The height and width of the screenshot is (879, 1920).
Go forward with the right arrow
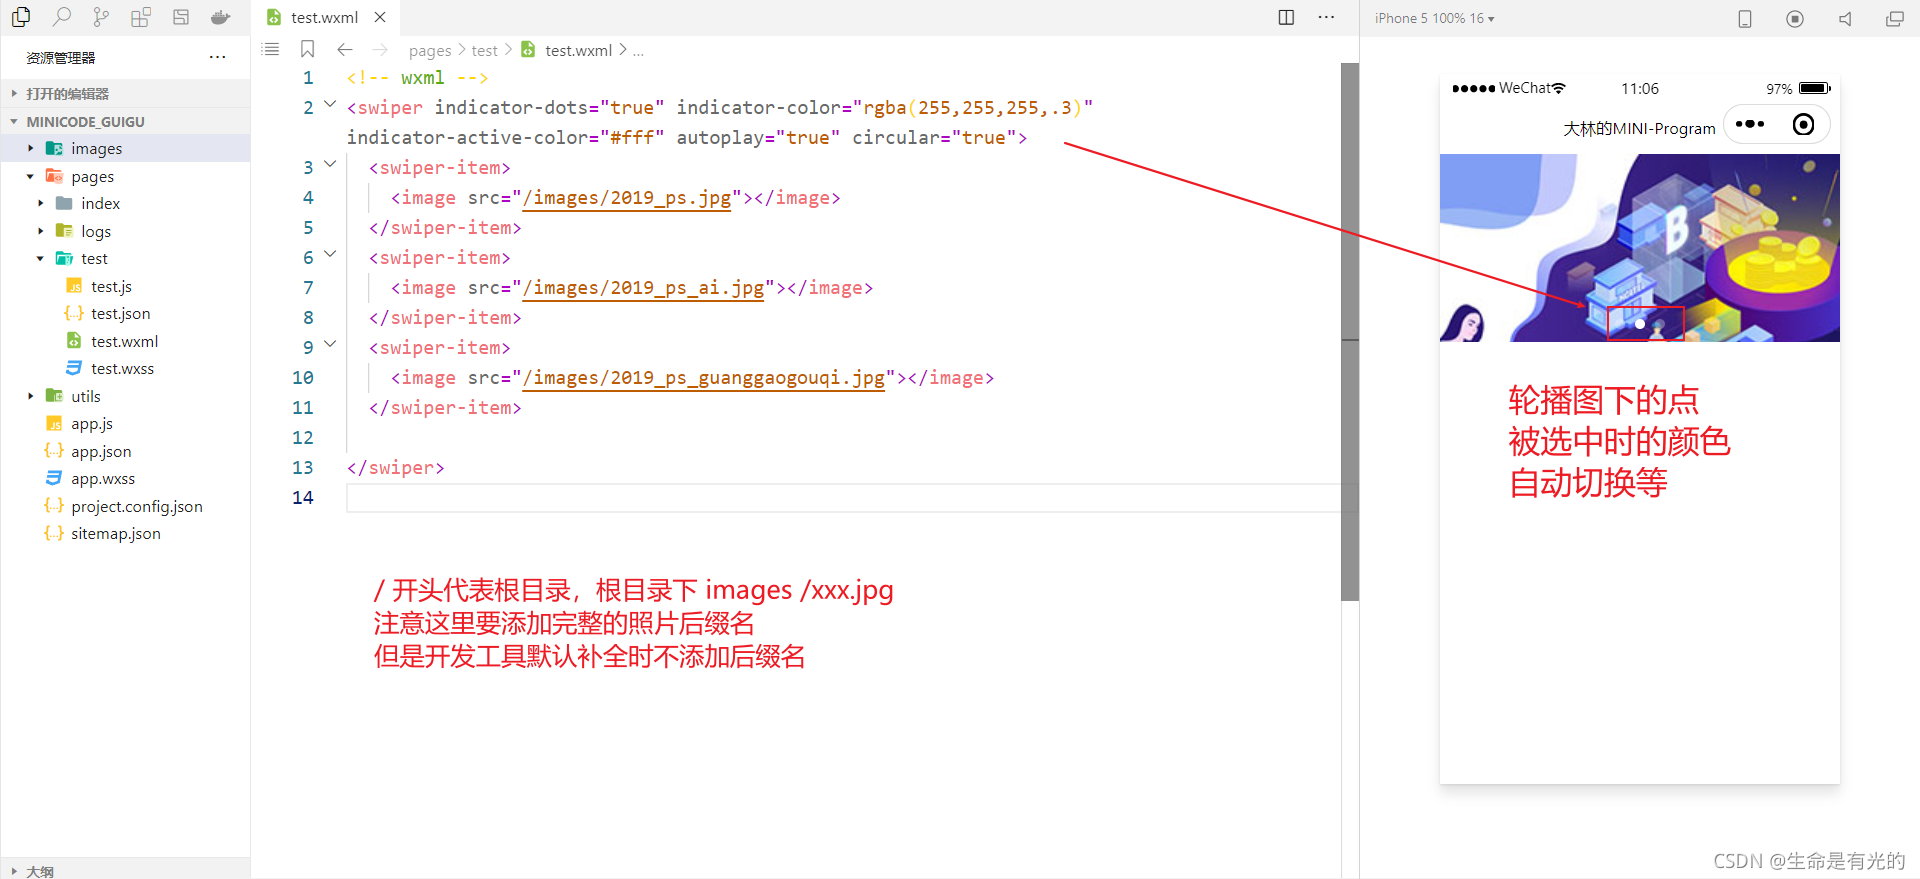[x=380, y=49]
